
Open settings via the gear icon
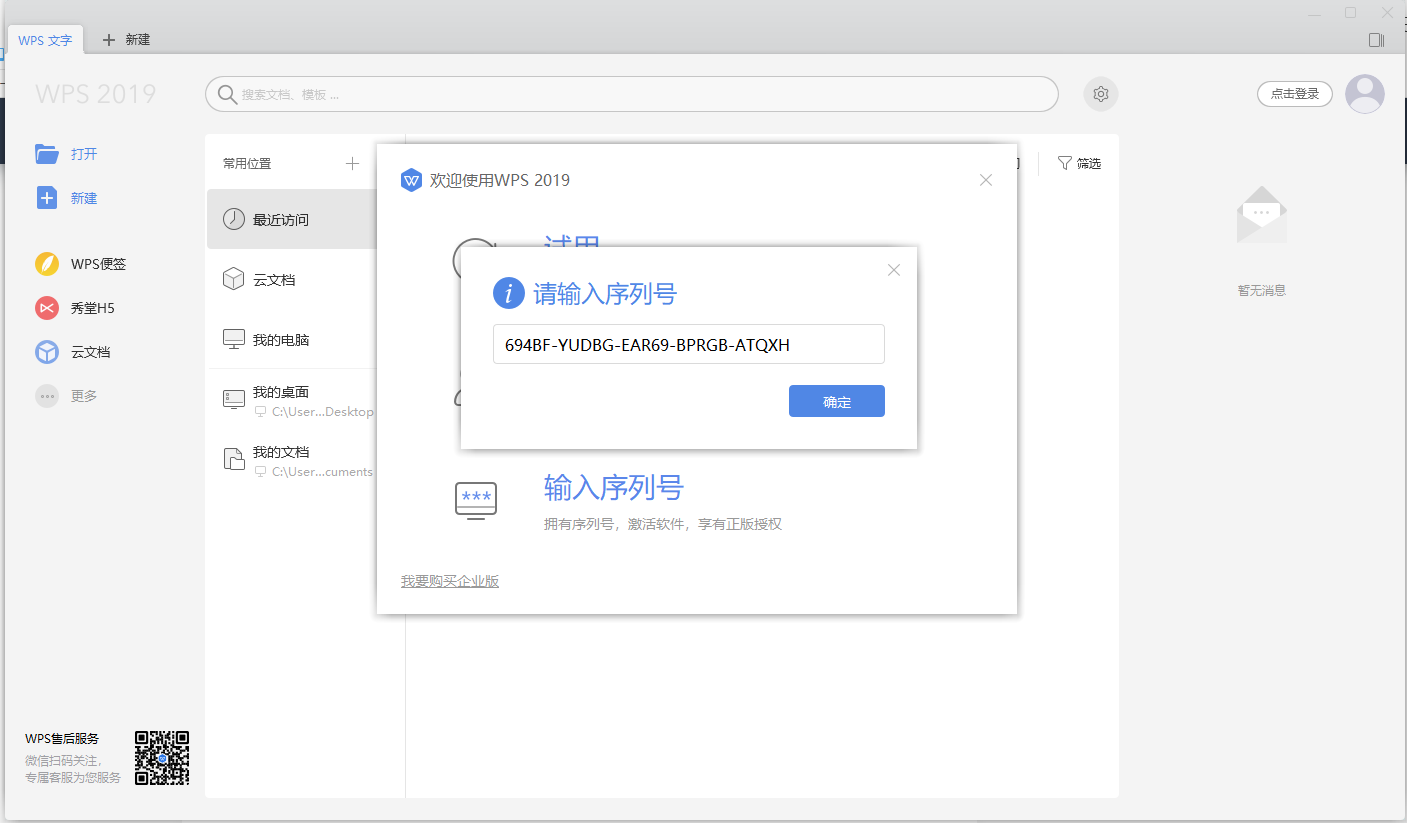click(x=1101, y=94)
